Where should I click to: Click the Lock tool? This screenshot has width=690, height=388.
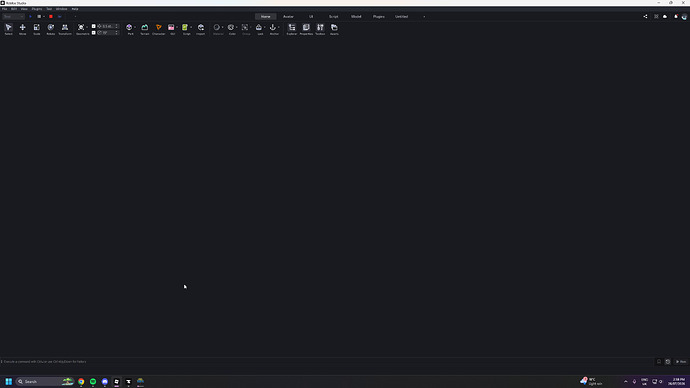point(259,29)
